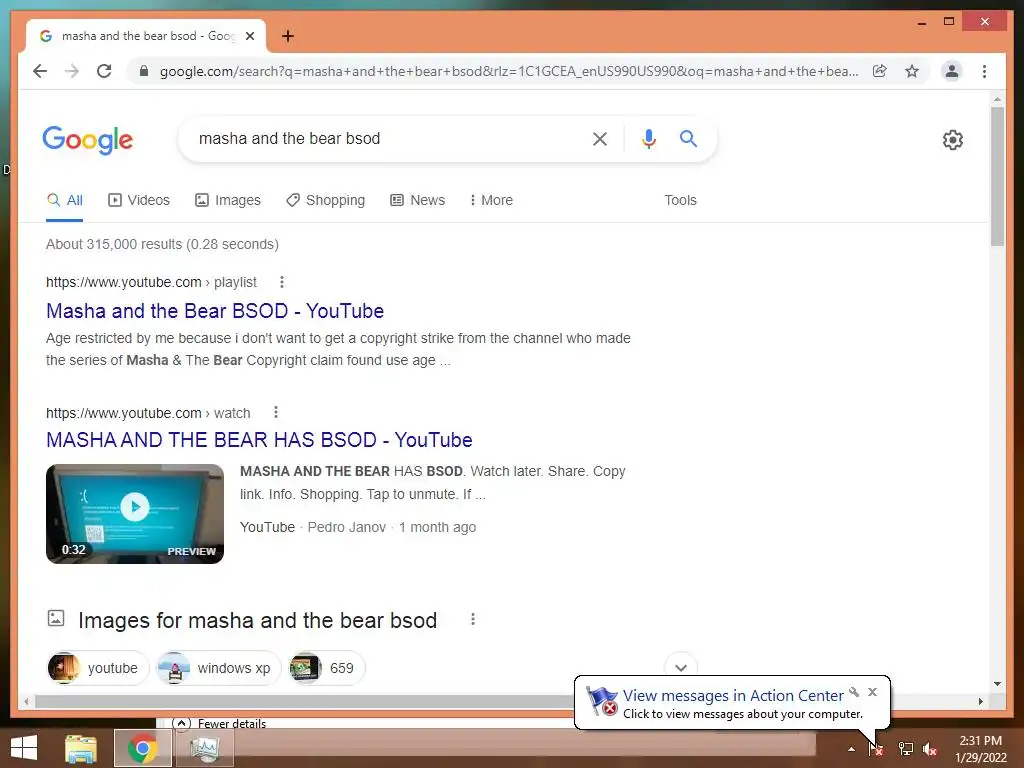The image size is (1024, 768).
Task: Click in the Google search text field
Action: (x=385, y=138)
